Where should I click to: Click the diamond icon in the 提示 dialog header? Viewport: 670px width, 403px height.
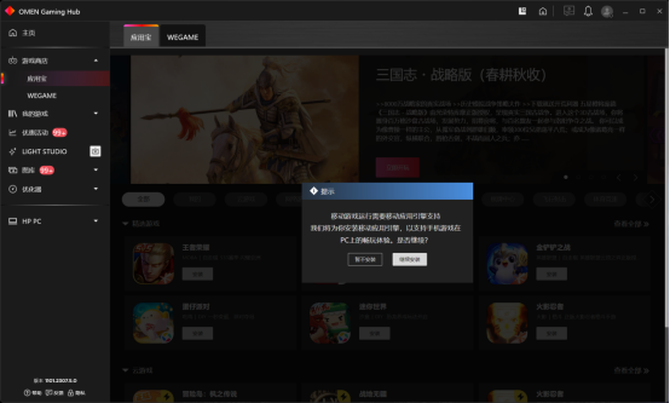pos(314,191)
